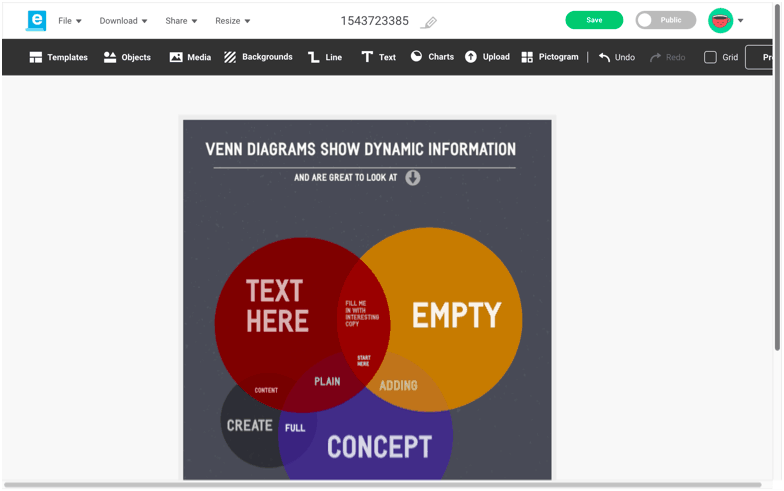Open the Pictogram grid icon
This screenshot has height=491, width=784.
[x=527, y=57]
